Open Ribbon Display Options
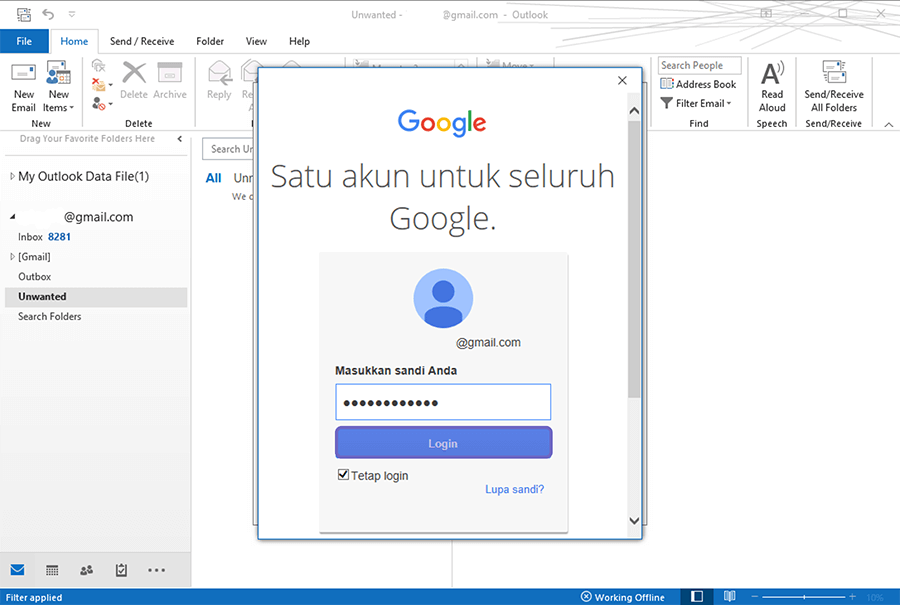The height and width of the screenshot is (605, 900). (766, 13)
